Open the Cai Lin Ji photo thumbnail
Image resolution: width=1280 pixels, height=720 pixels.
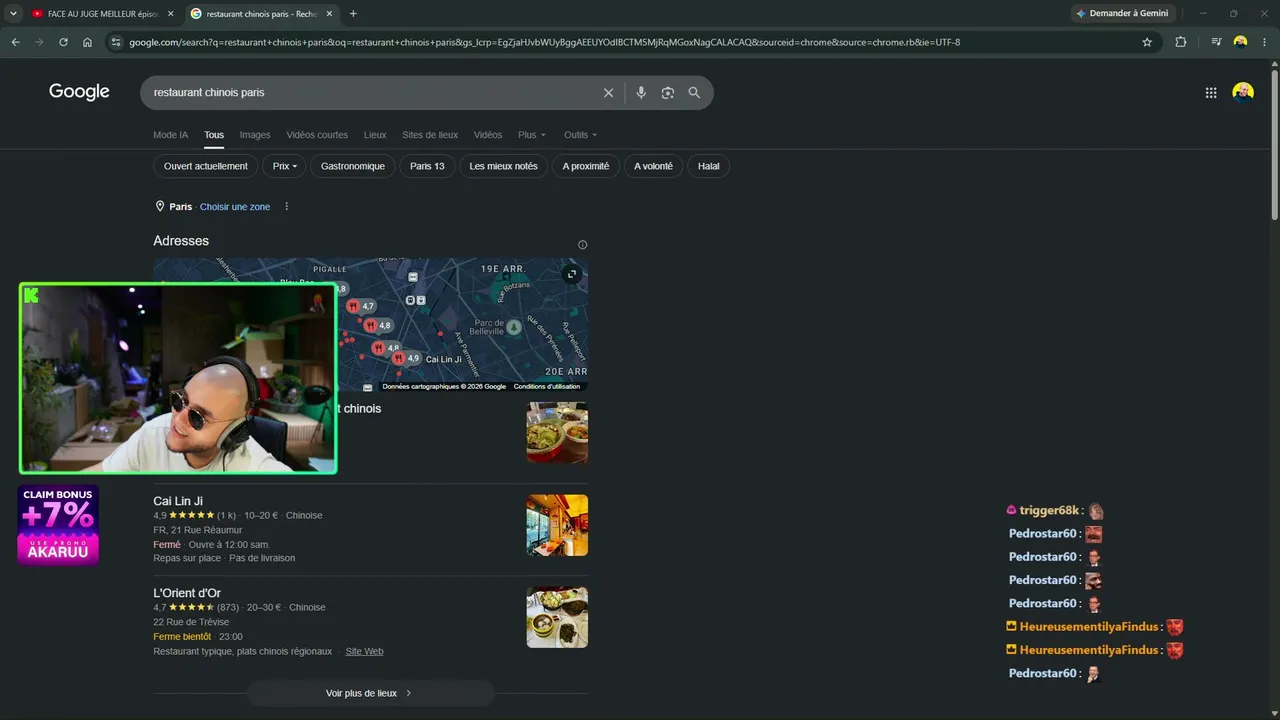(x=557, y=525)
